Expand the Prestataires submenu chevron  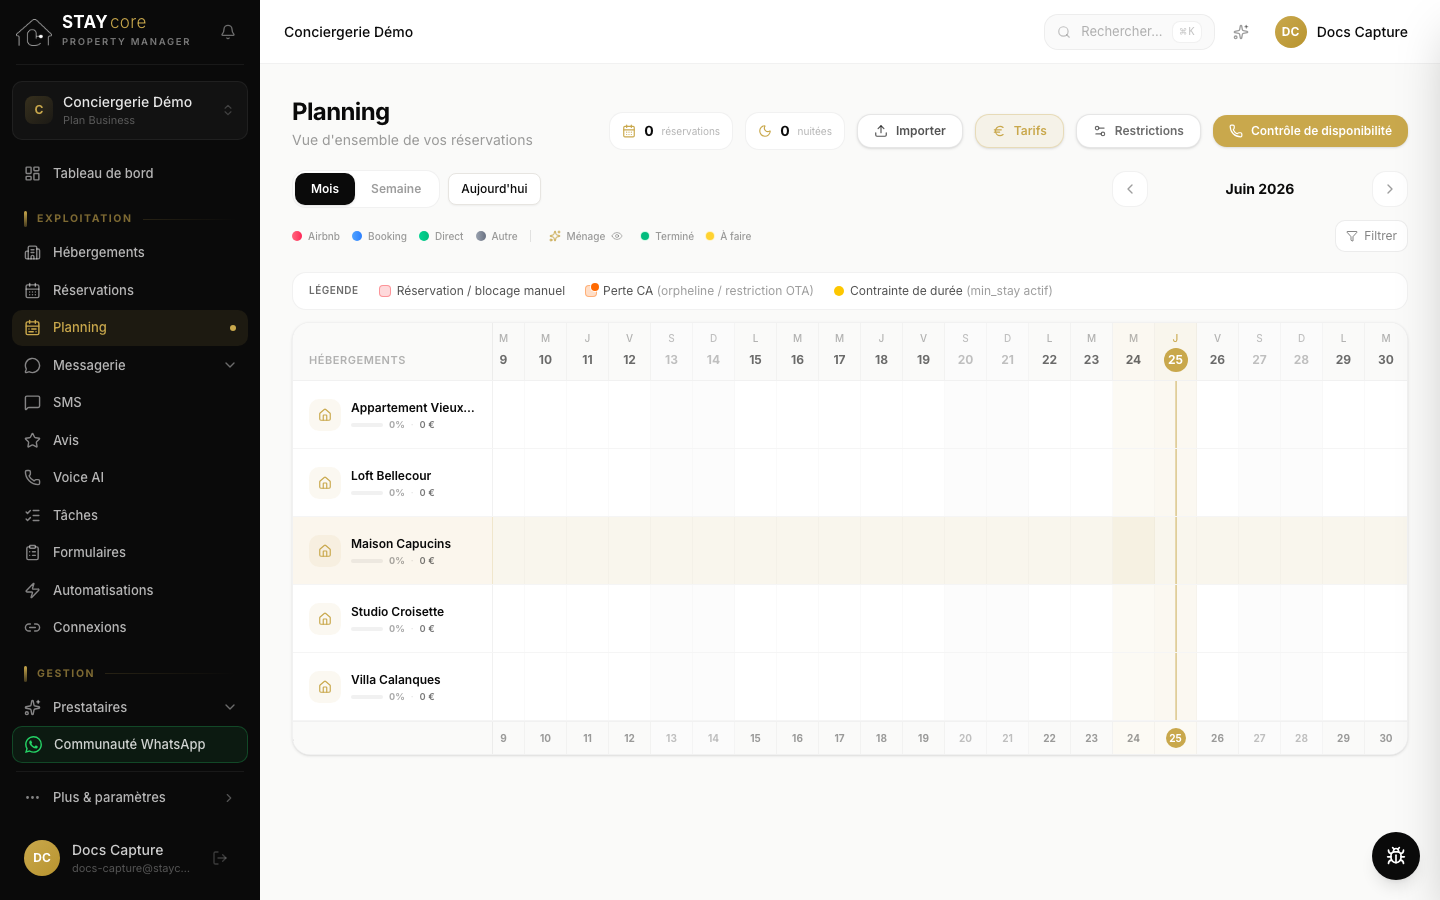click(x=230, y=707)
